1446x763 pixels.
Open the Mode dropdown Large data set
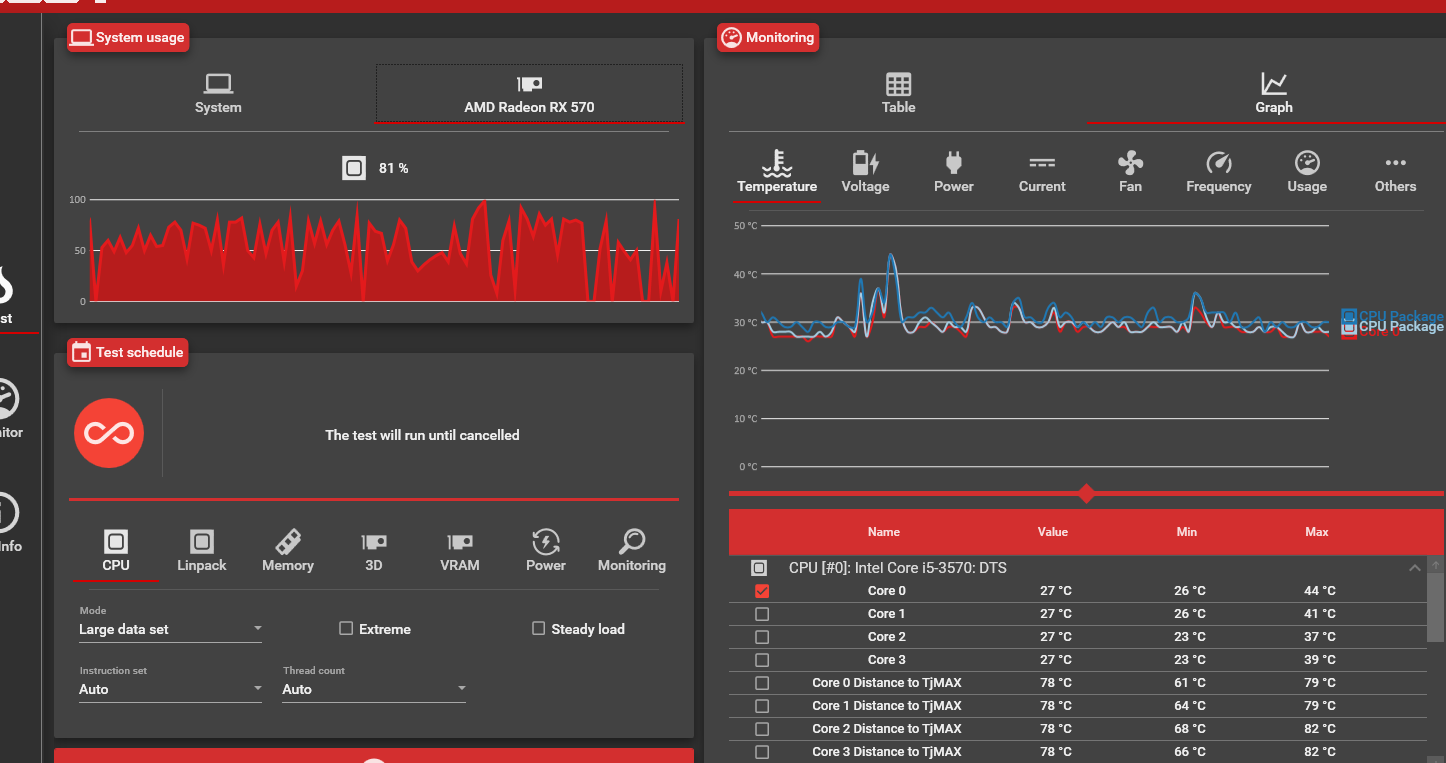click(170, 629)
